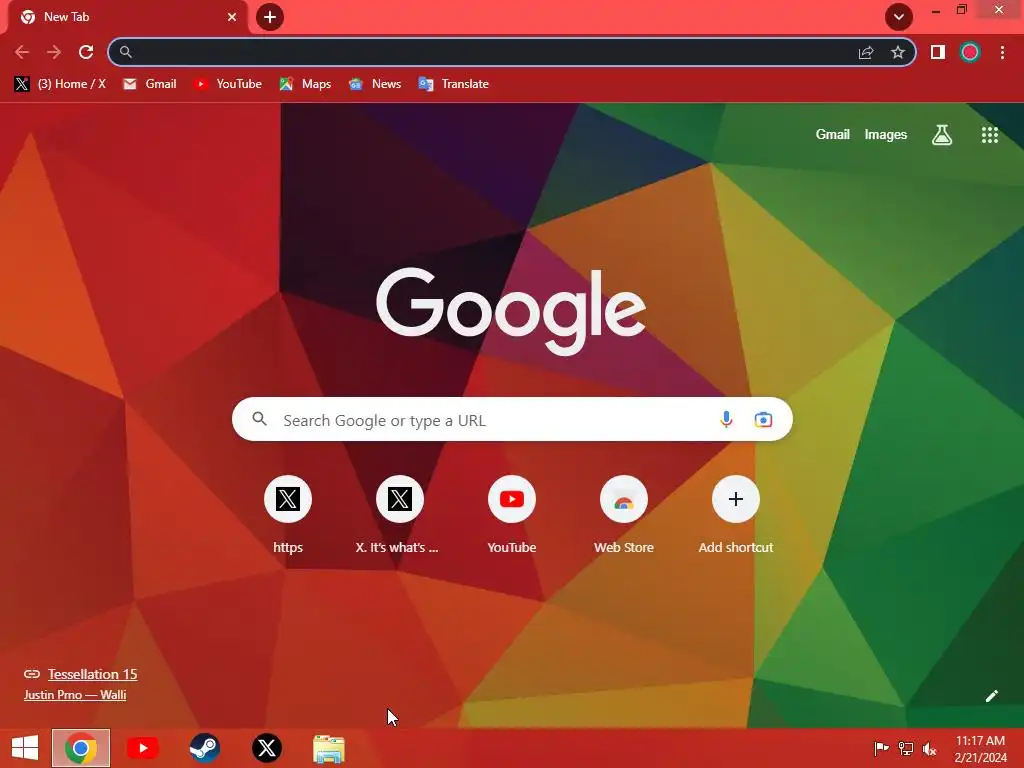Open Search Labs flask icon
The width and height of the screenshot is (1024, 768).
[942, 135]
